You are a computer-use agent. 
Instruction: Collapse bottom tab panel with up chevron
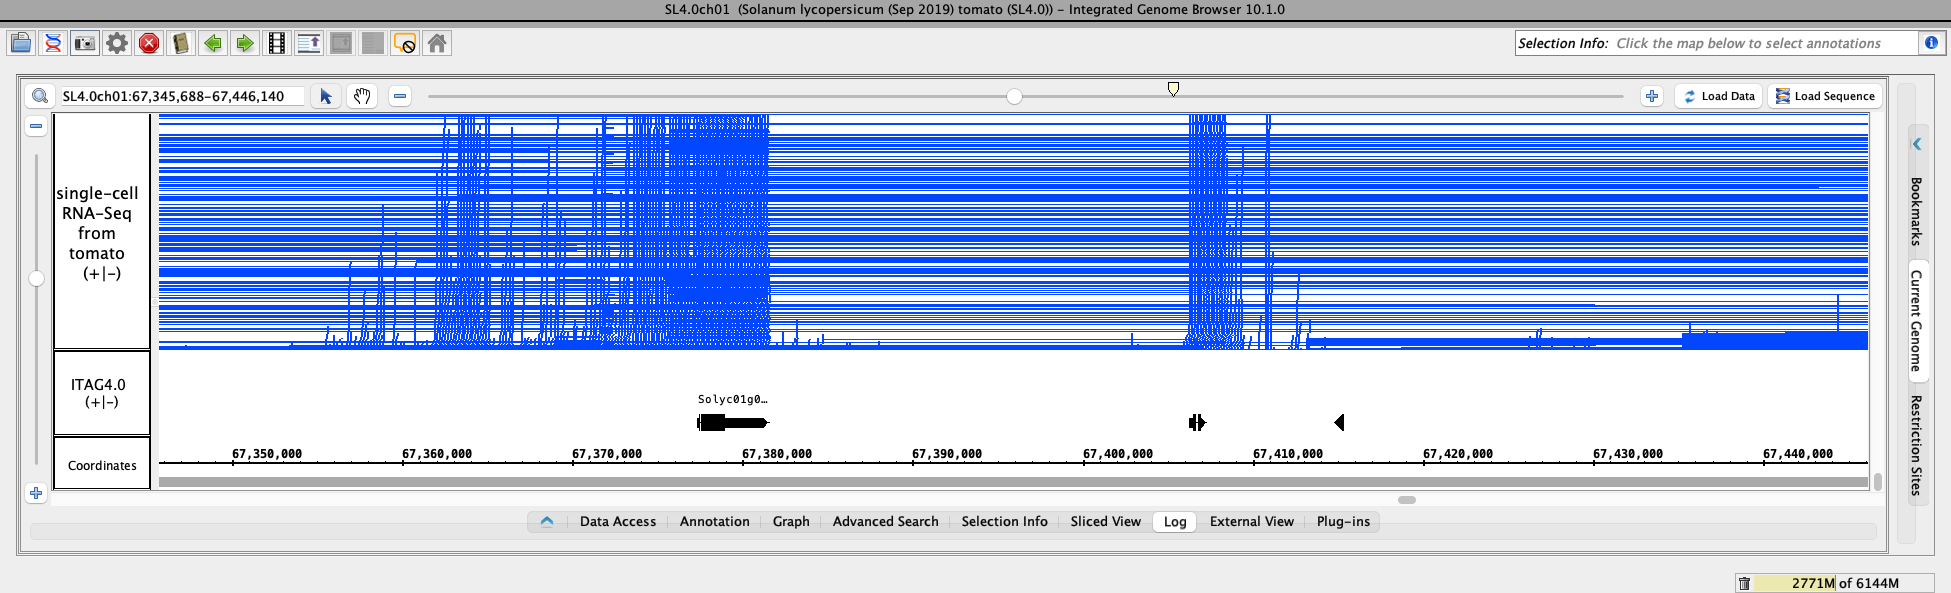(x=547, y=521)
